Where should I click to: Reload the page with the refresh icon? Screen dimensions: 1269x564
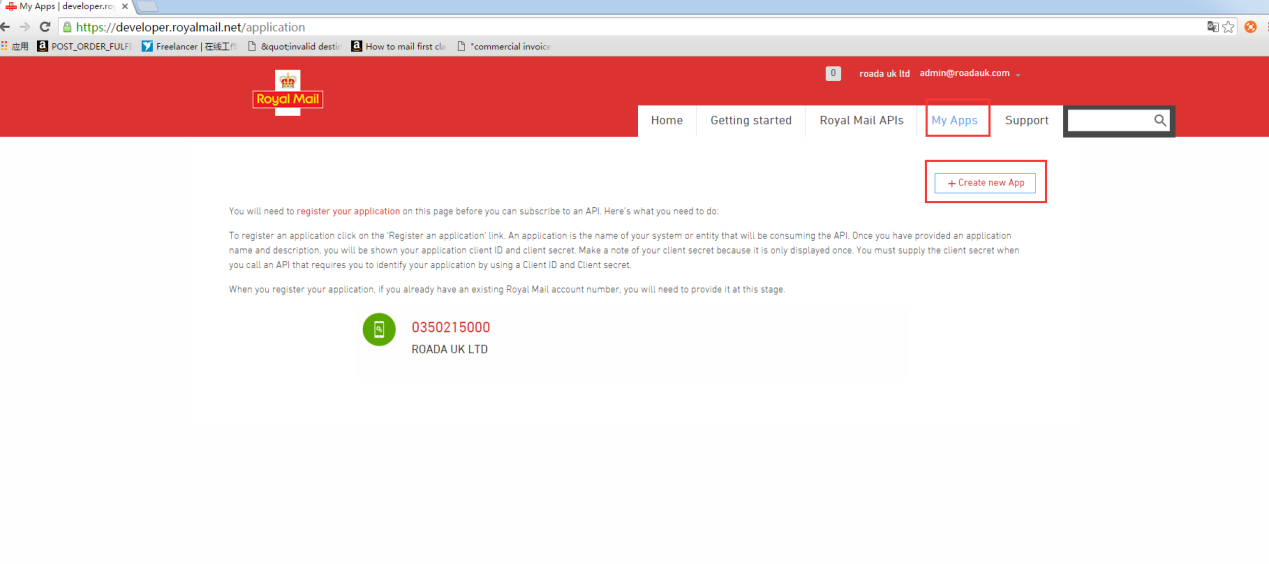pyautogui.click(x=45, y=27)
